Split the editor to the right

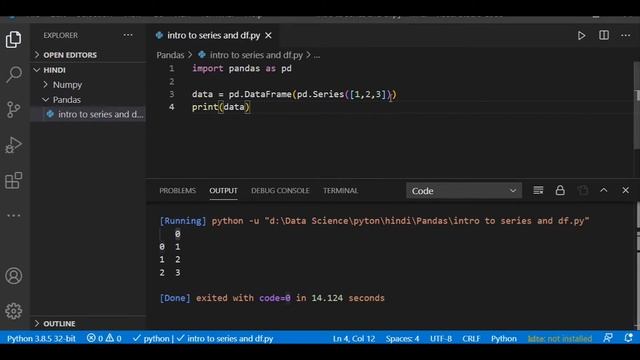[x=604, y=36]
